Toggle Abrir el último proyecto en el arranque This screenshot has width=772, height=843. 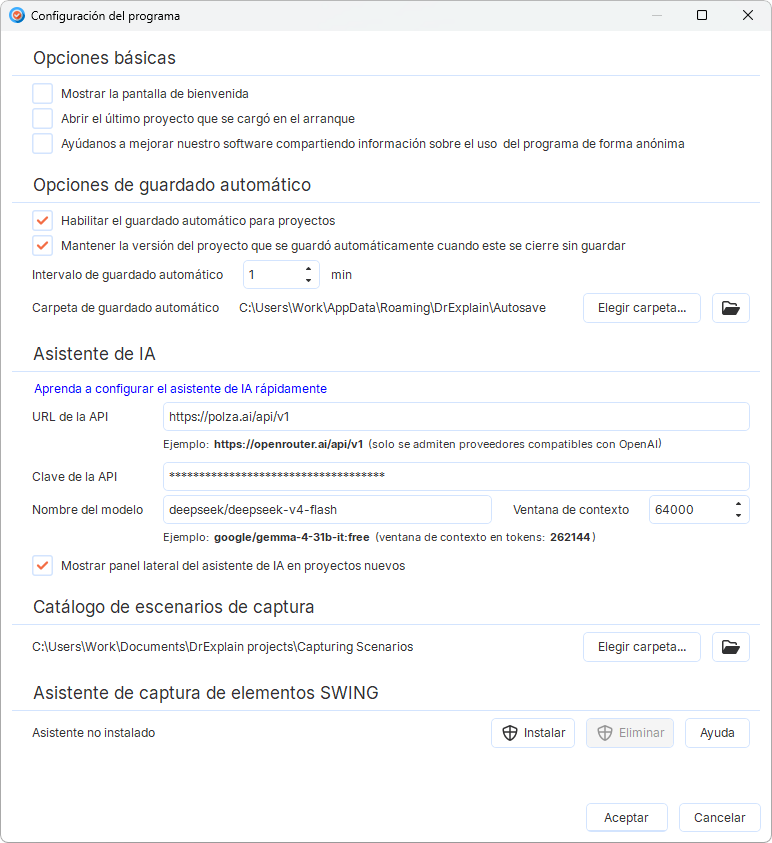click(x=42, y=118)
